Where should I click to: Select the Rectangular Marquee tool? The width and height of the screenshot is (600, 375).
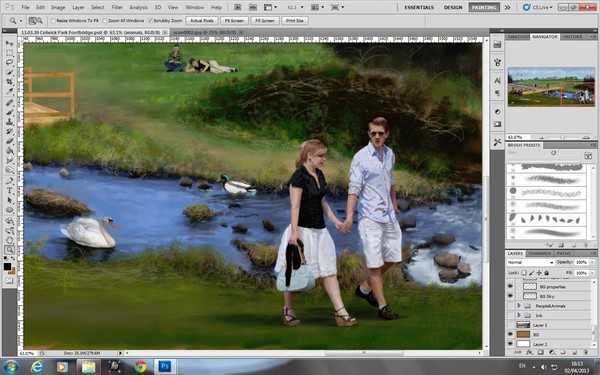pos(9,53)
